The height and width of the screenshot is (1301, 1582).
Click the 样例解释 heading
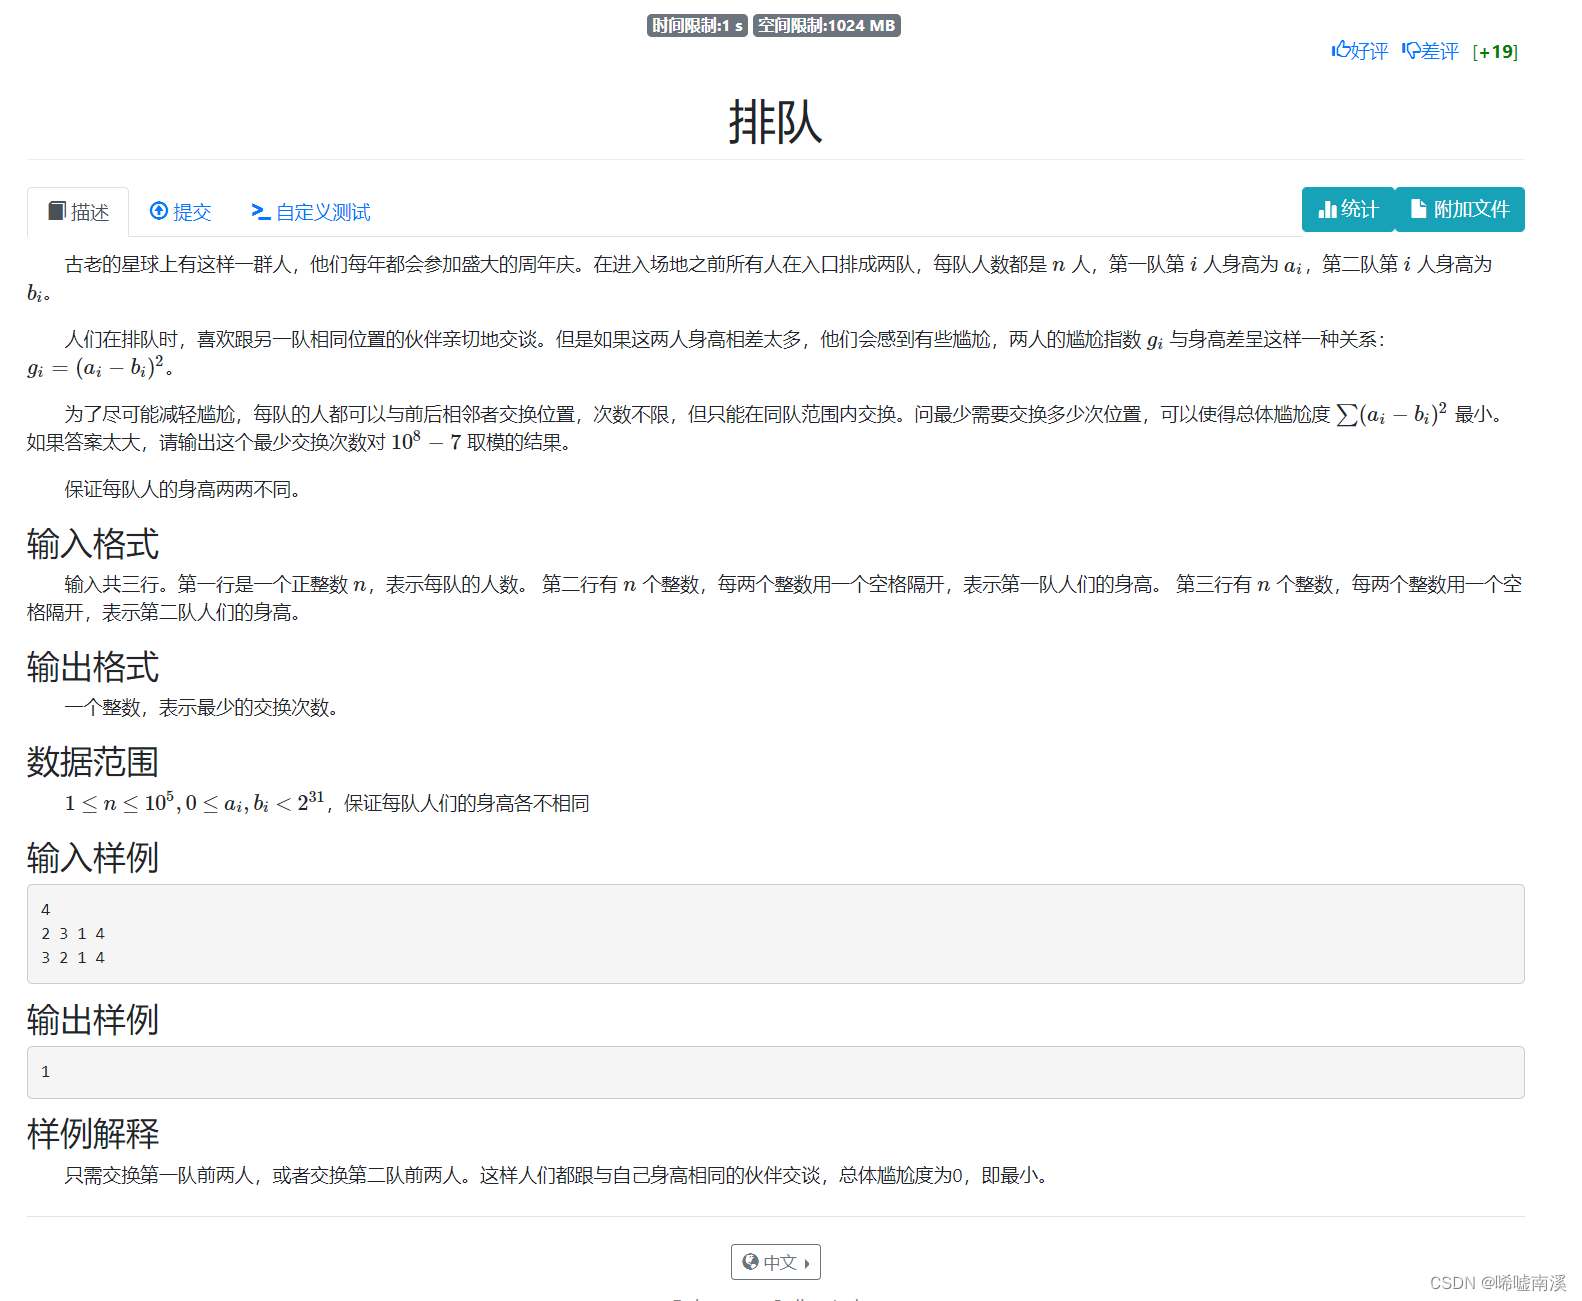click(93, 1134)
